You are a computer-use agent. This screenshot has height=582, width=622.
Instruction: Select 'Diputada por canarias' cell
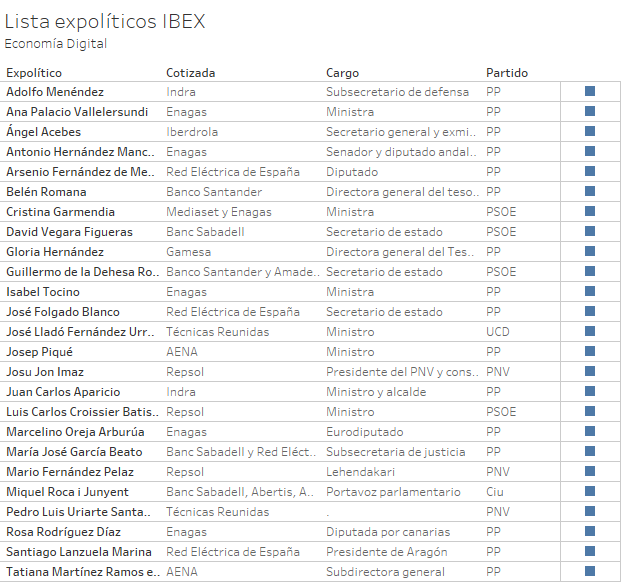click(388, 532)
